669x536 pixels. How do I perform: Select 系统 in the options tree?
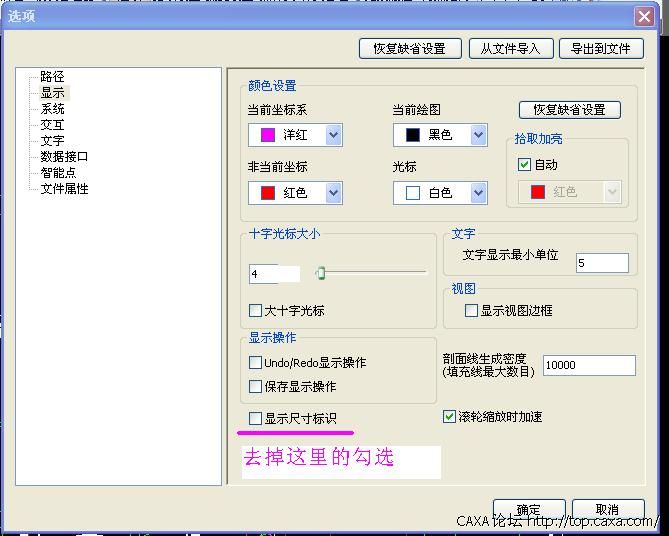pyautogui.click(x=52, y=109)
